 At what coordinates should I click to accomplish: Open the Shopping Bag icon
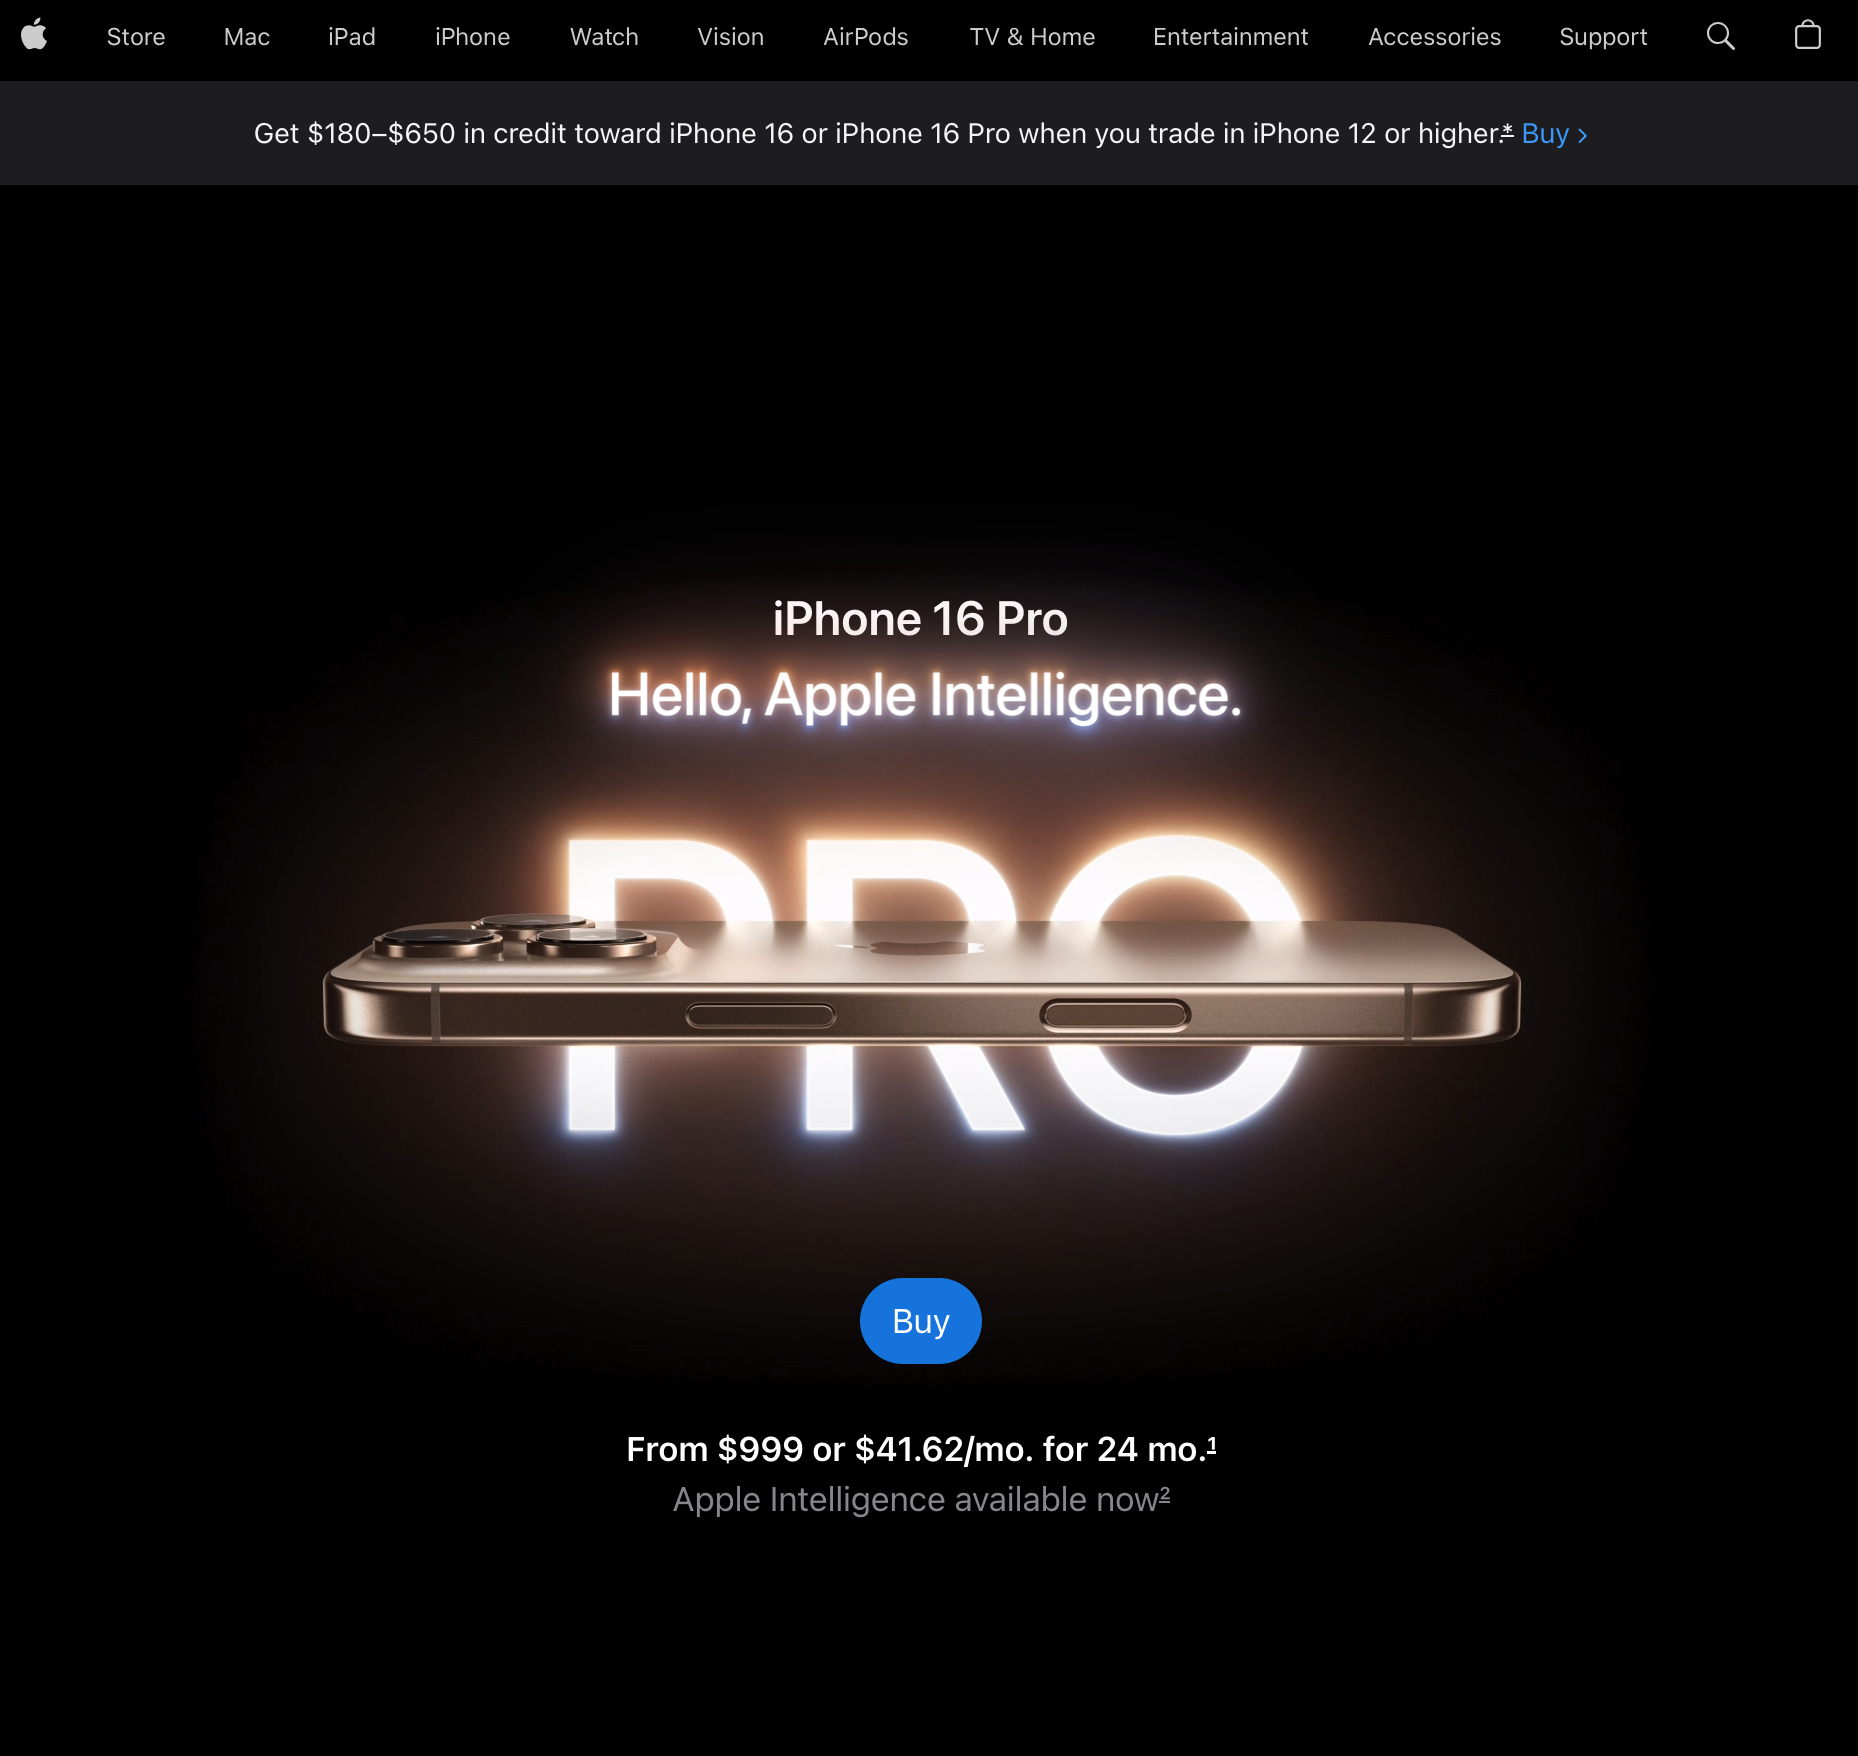click(1807, 36)
